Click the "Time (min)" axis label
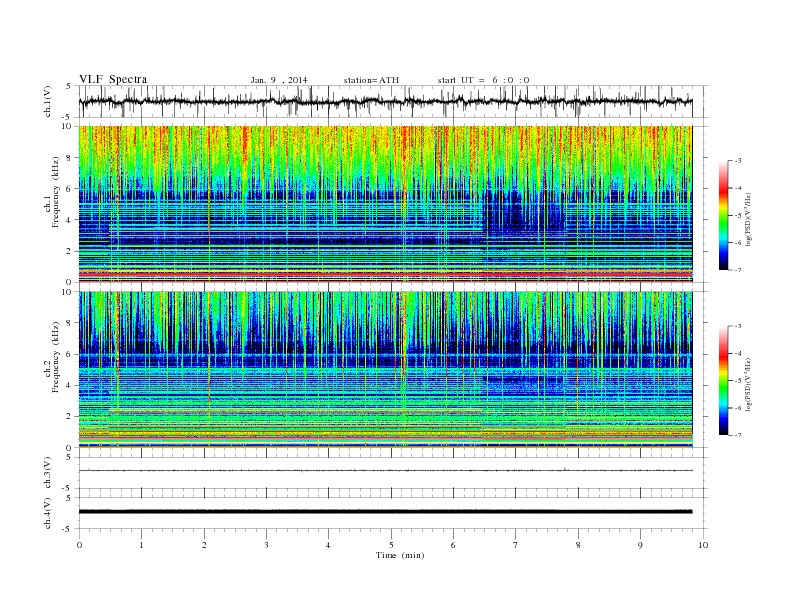The height and width of the screenshot is (612, 792). click(x=400, y=555)
